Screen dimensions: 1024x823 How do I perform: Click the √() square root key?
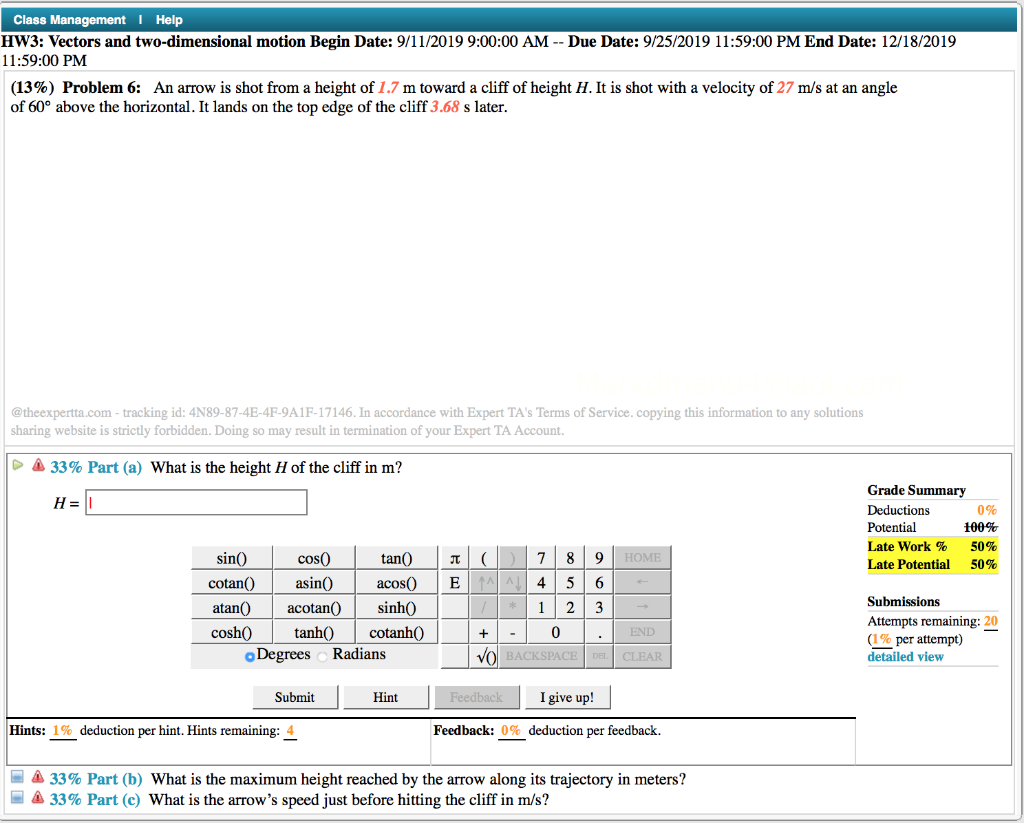[x=483, y=656]
